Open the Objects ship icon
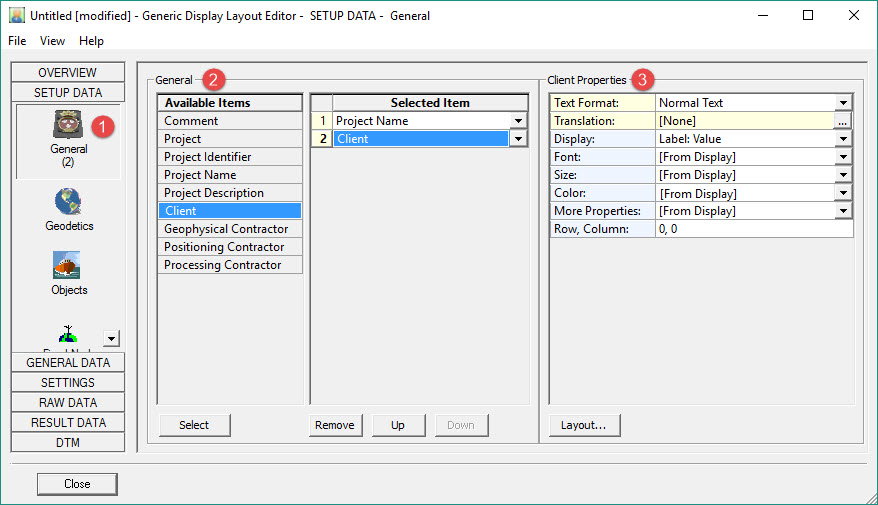 pos(67,265)
